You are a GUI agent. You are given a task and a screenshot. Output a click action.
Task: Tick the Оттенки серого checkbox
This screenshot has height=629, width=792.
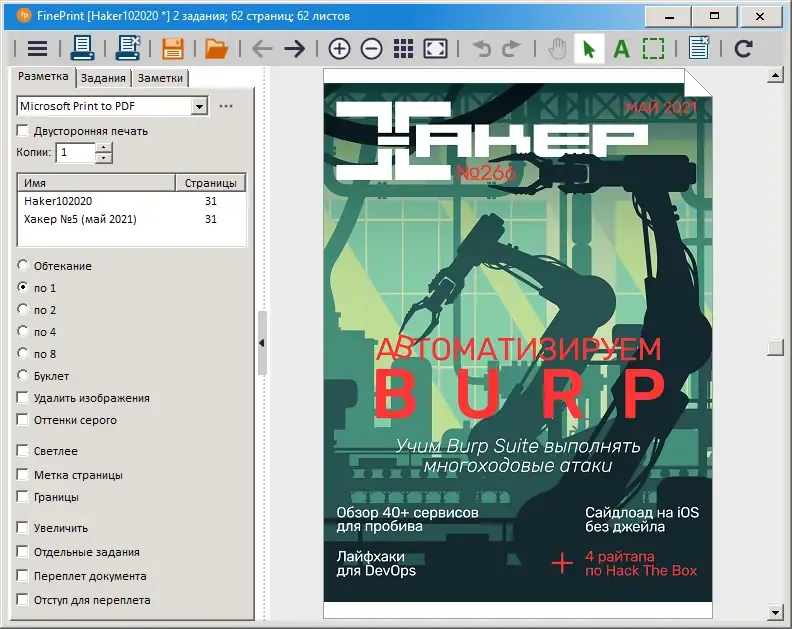pos(22,419)
